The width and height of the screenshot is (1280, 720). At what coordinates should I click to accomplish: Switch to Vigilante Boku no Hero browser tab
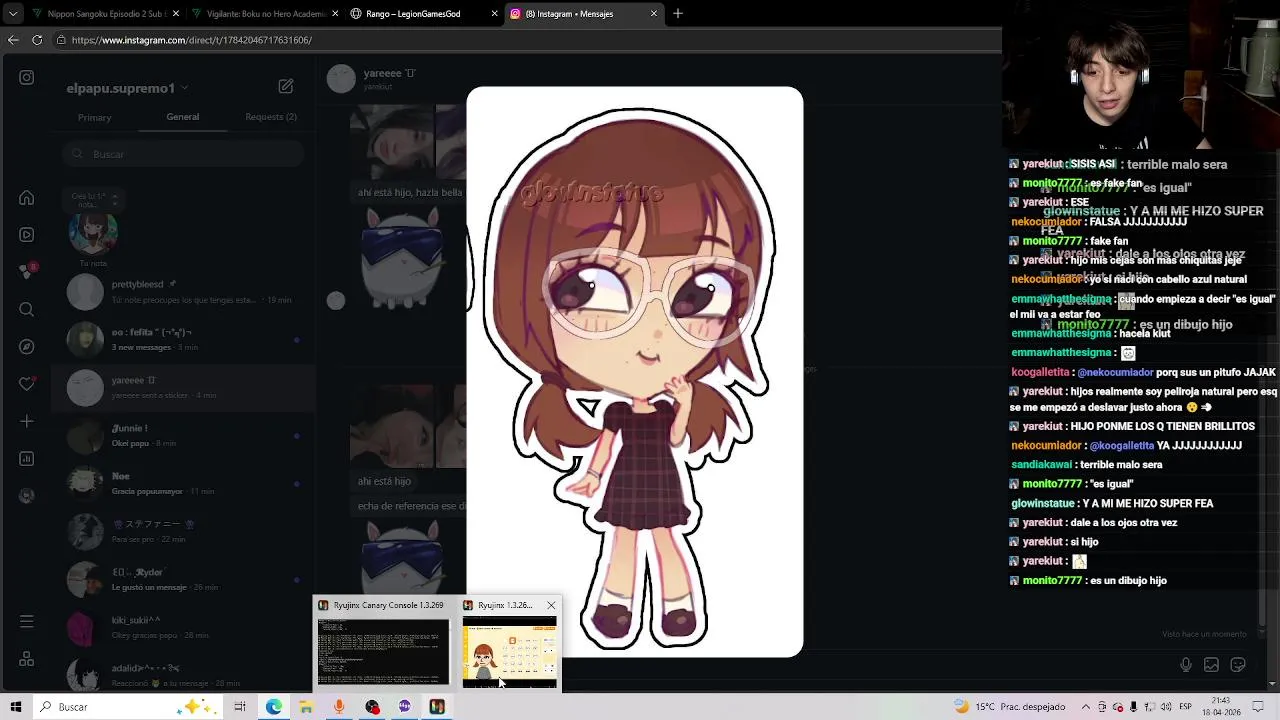pos(265,14)
